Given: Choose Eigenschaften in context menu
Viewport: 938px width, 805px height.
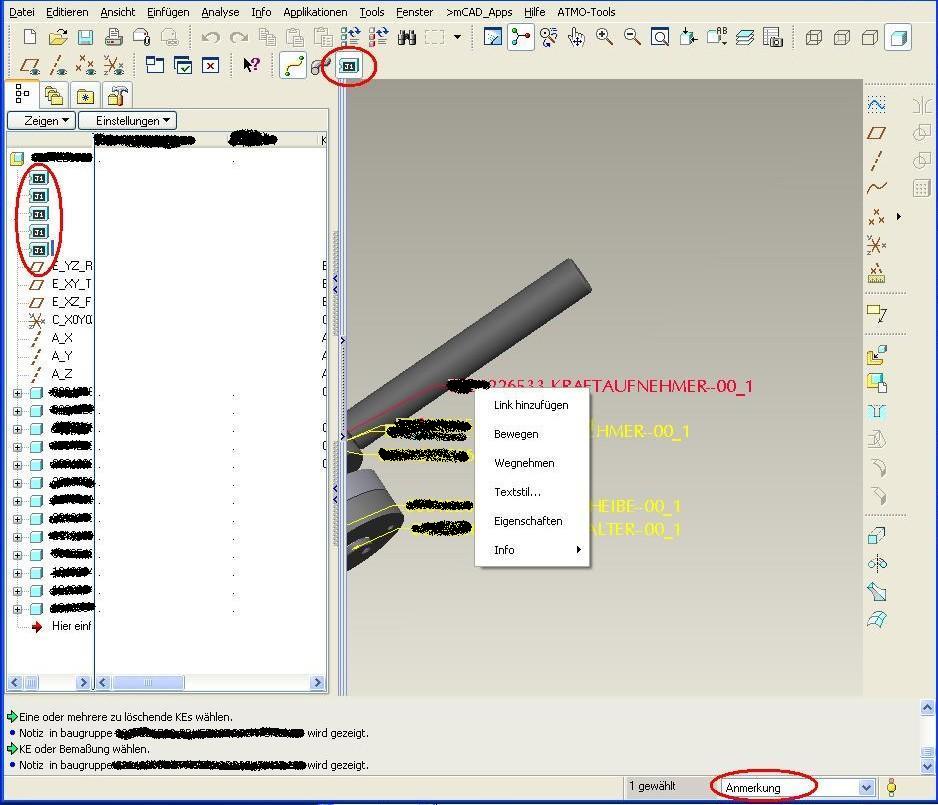Looking at the screenshot, I should [x=528, y=521].
